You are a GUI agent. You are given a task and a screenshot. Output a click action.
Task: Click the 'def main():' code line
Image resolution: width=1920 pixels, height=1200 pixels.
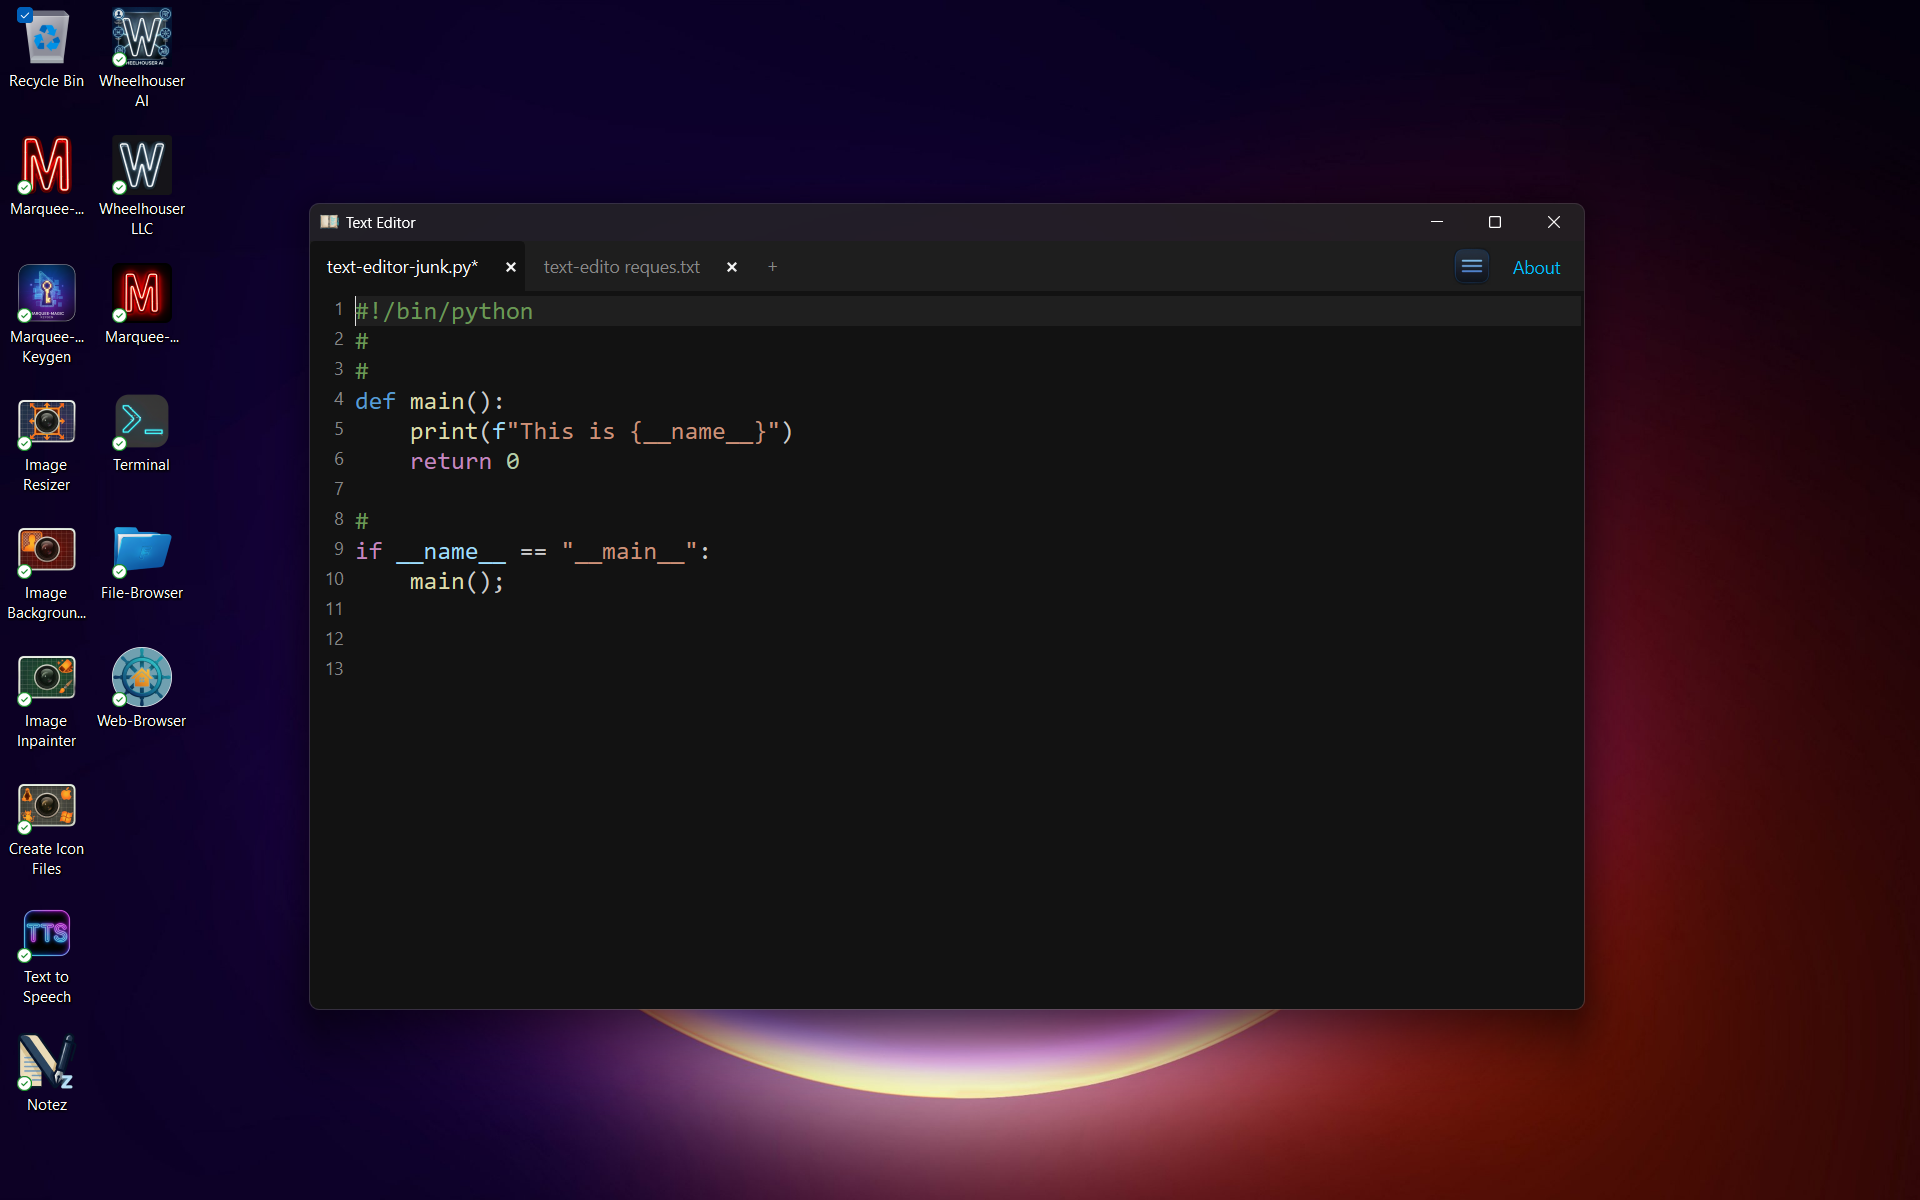430,401
